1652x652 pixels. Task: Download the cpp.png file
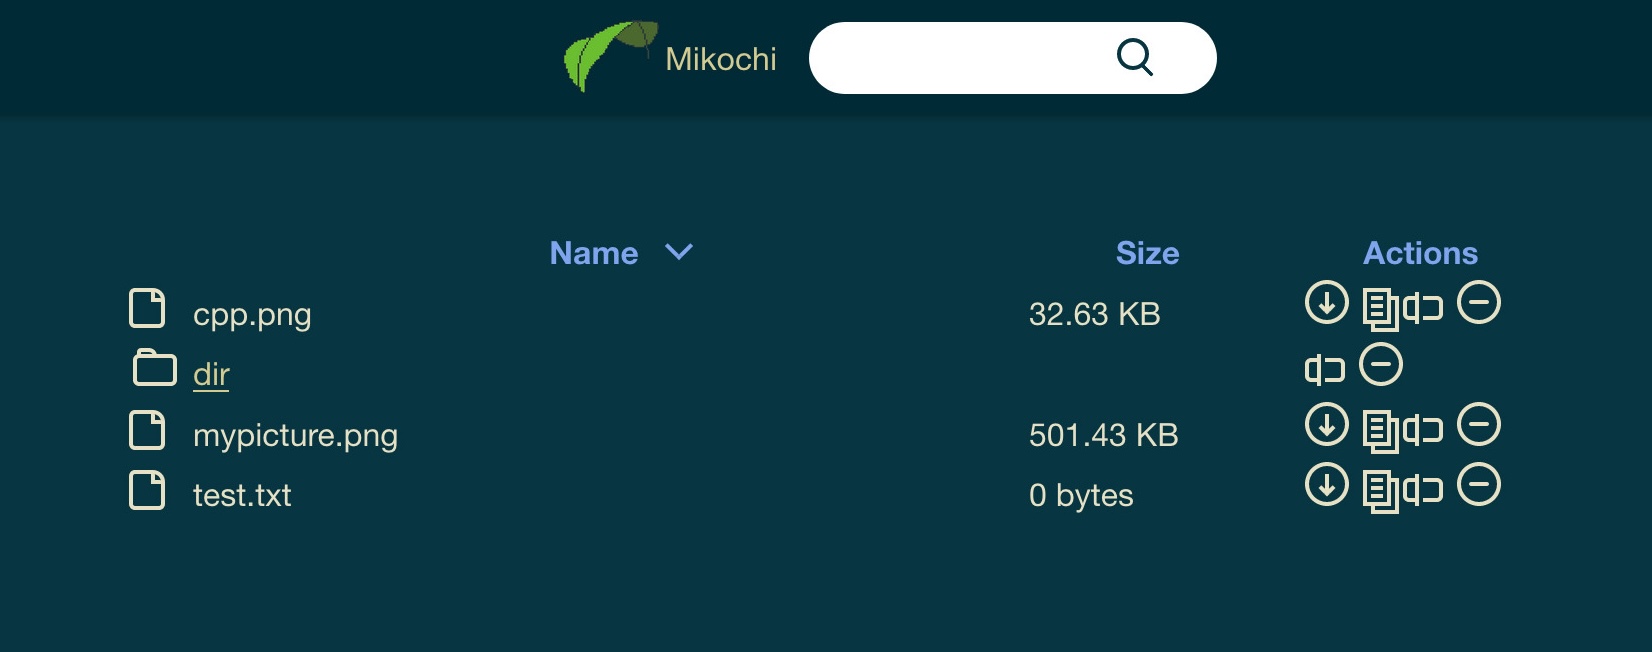pos(1327,303)
